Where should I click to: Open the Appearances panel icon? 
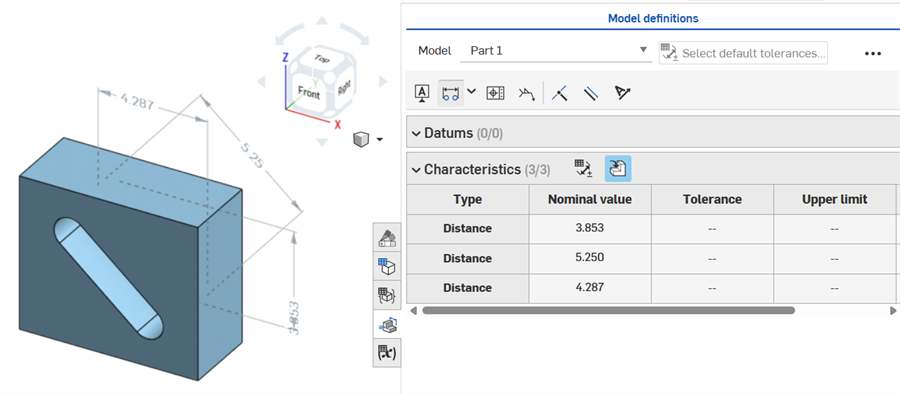387,237
